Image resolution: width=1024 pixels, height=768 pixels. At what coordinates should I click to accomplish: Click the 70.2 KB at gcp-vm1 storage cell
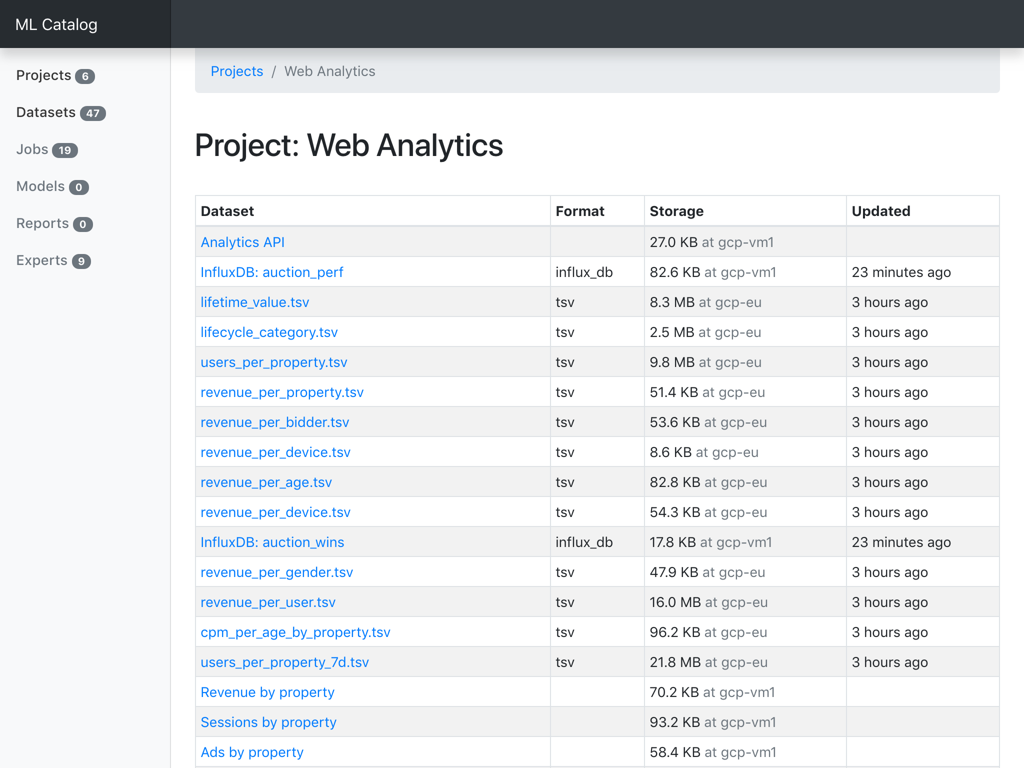tap(745, 693)
